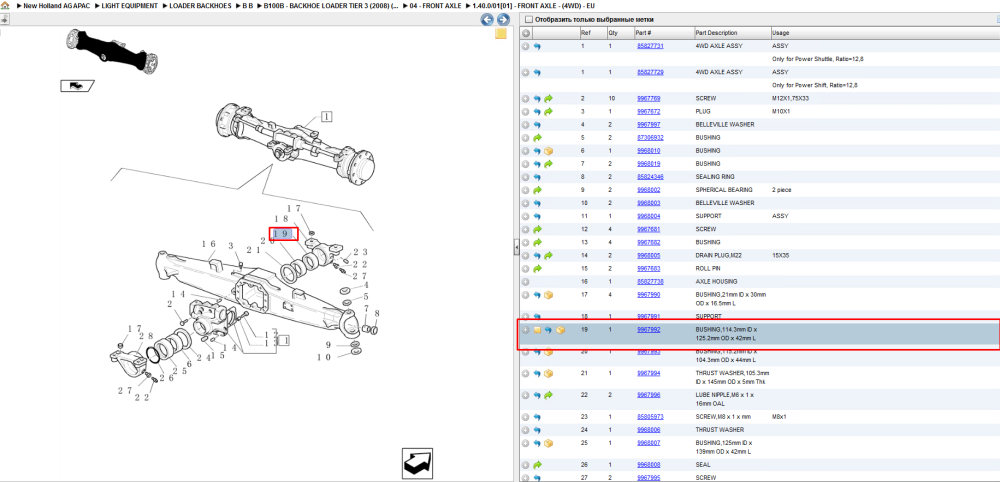Screen dimensions: 1000x482
Task: Select callout 8 on the diagram
Action: (x=377, y=313)
